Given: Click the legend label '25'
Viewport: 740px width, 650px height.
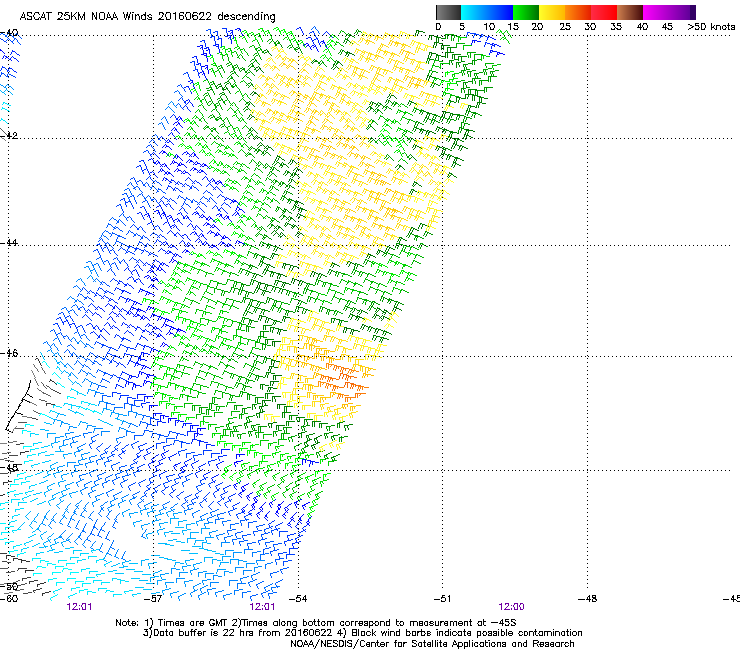Looking at the screenshot, I should [565, 27].
